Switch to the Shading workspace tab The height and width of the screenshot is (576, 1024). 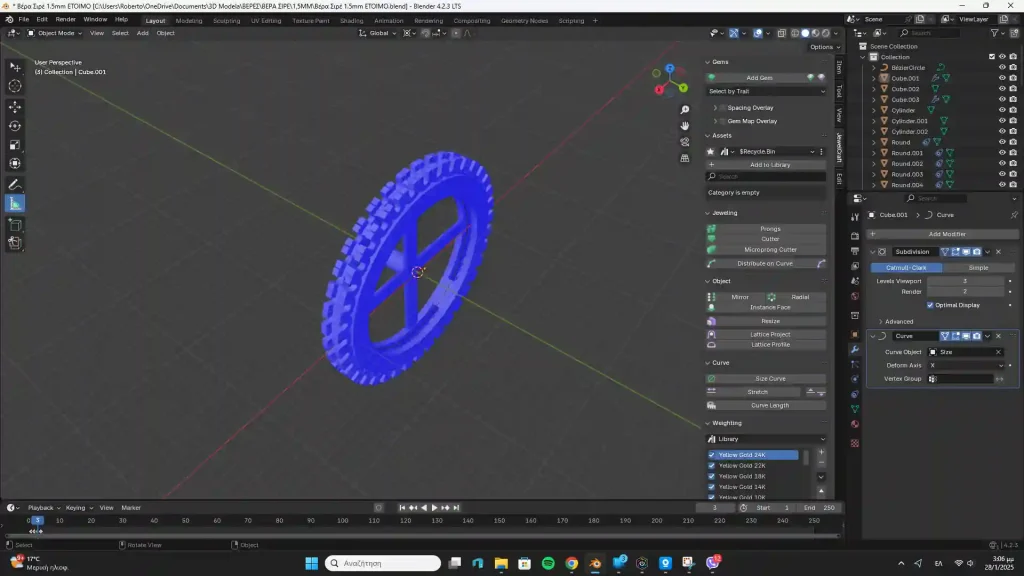[351, 21]
